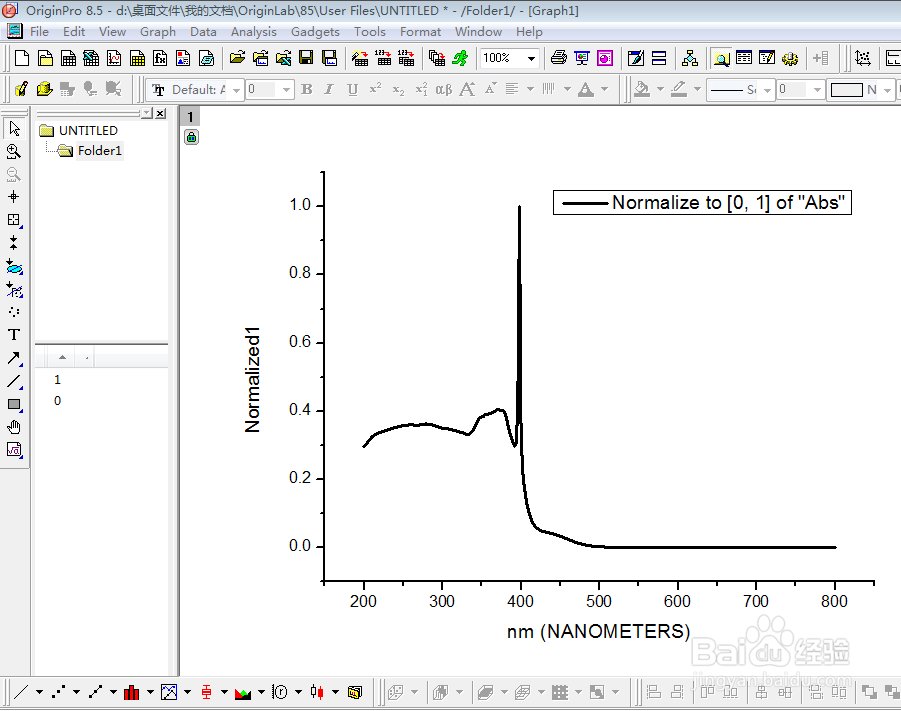901x711 pixels.
Task: Print the graph using printer icon
Action: pos(559,58)
